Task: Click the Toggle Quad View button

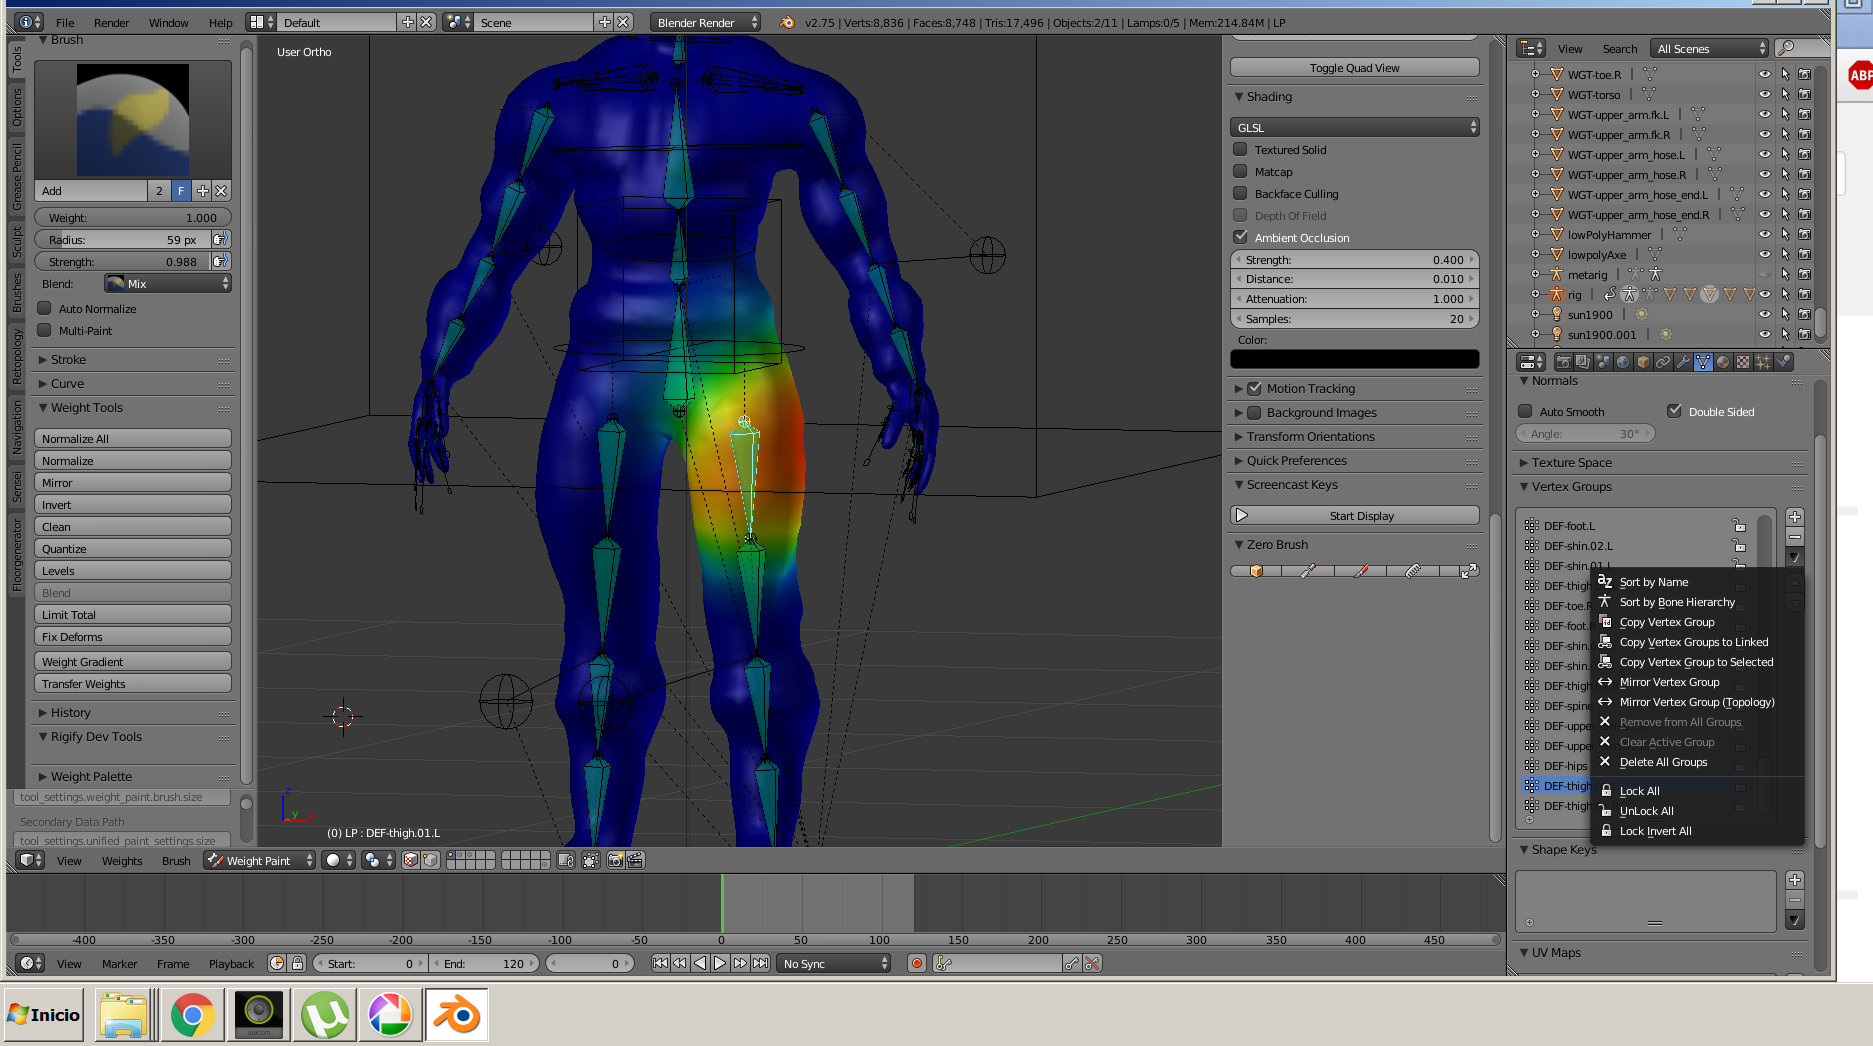Action: pyautogui.click(x=1354, y=68)
